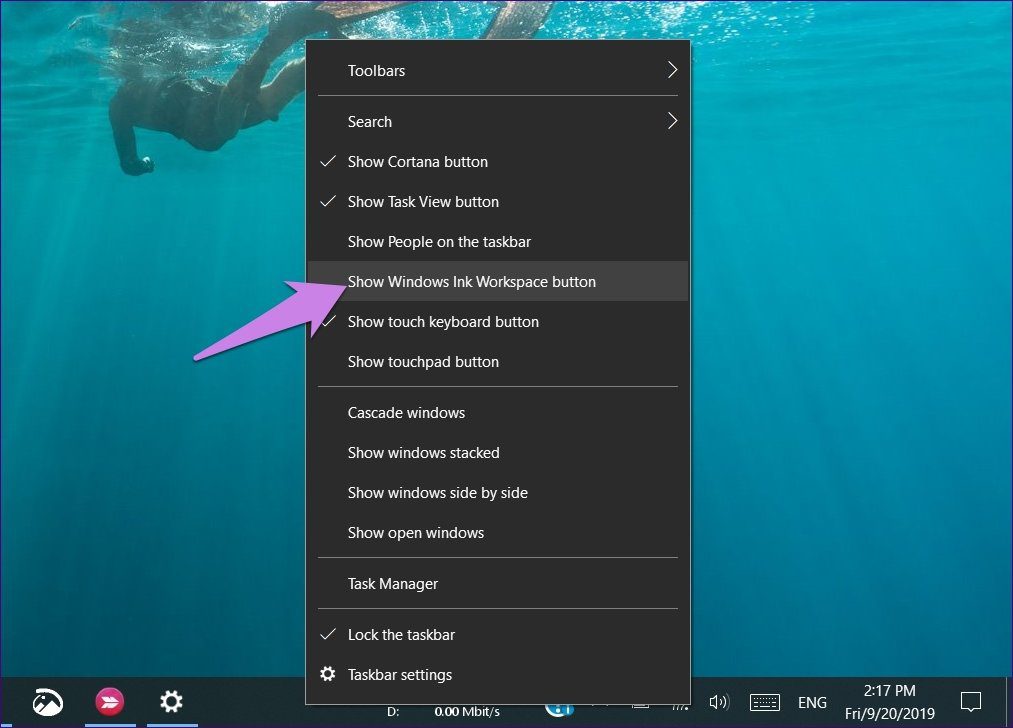Screen dimensions: 1013x728
Task: Click the 0.00 Mbit/s network meter
Action: coord(466,712)
